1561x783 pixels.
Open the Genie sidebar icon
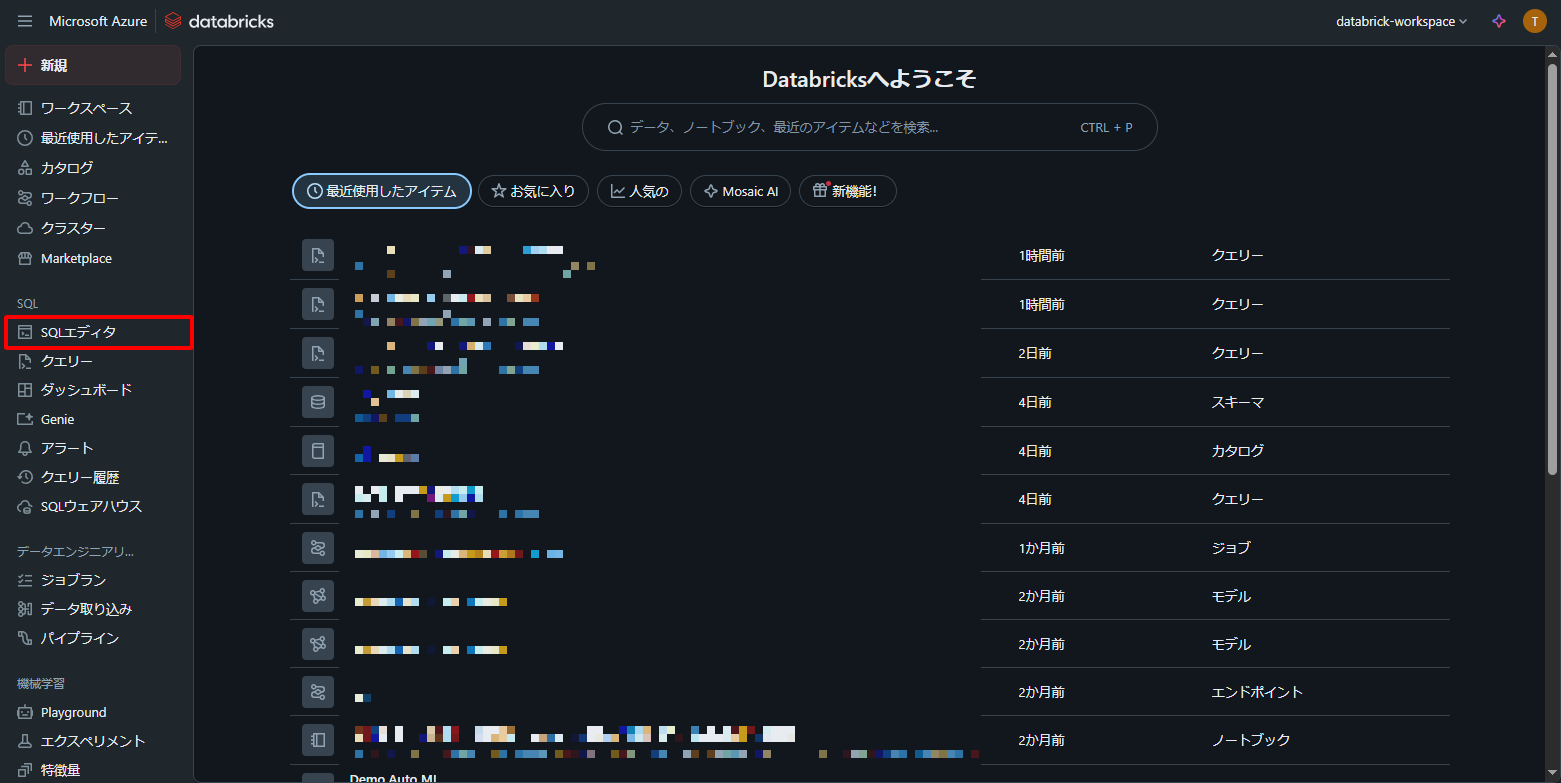point(25,419)
